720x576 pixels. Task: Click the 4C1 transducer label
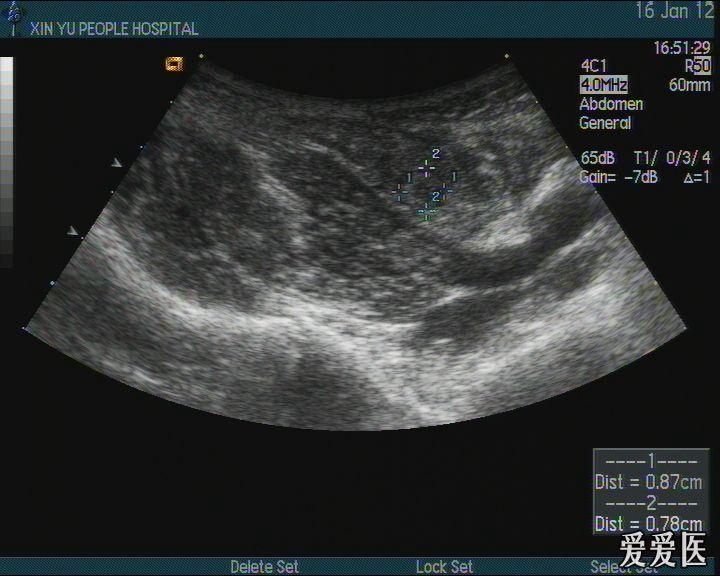tap(593, 66)
